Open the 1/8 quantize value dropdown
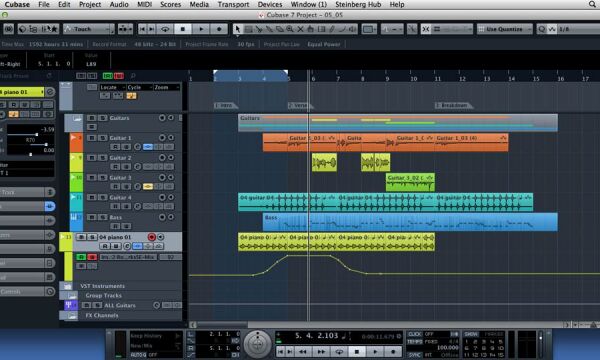600x360 pixels. click(578, 29)
